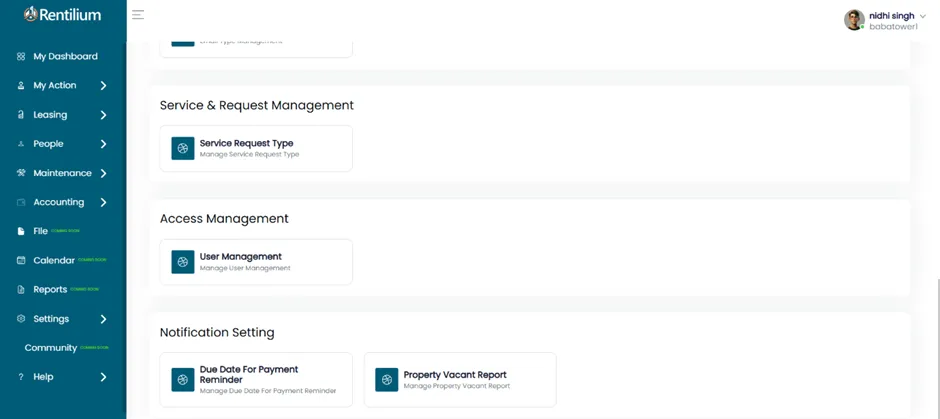Click the User Management card icon
The width and height of the screenshot is (940, 419).
[183, 262]
